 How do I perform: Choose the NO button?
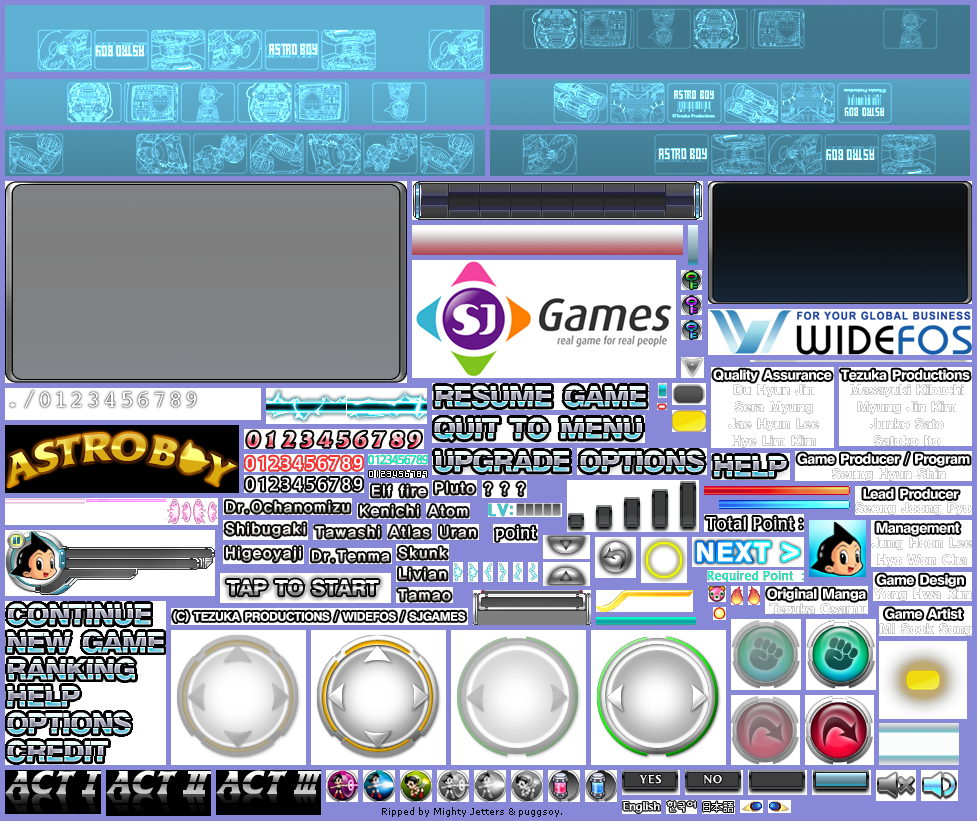[713, 780]
